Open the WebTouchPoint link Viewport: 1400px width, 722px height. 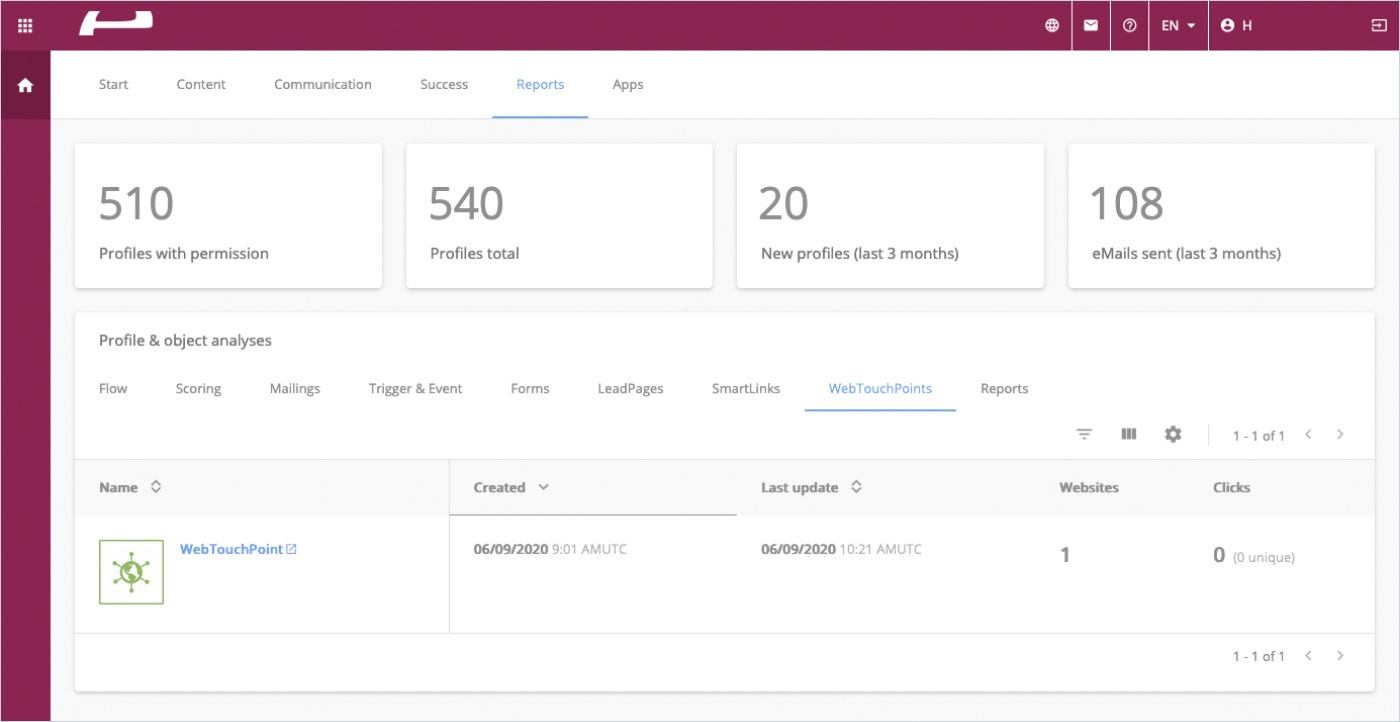tap(231, 549)
